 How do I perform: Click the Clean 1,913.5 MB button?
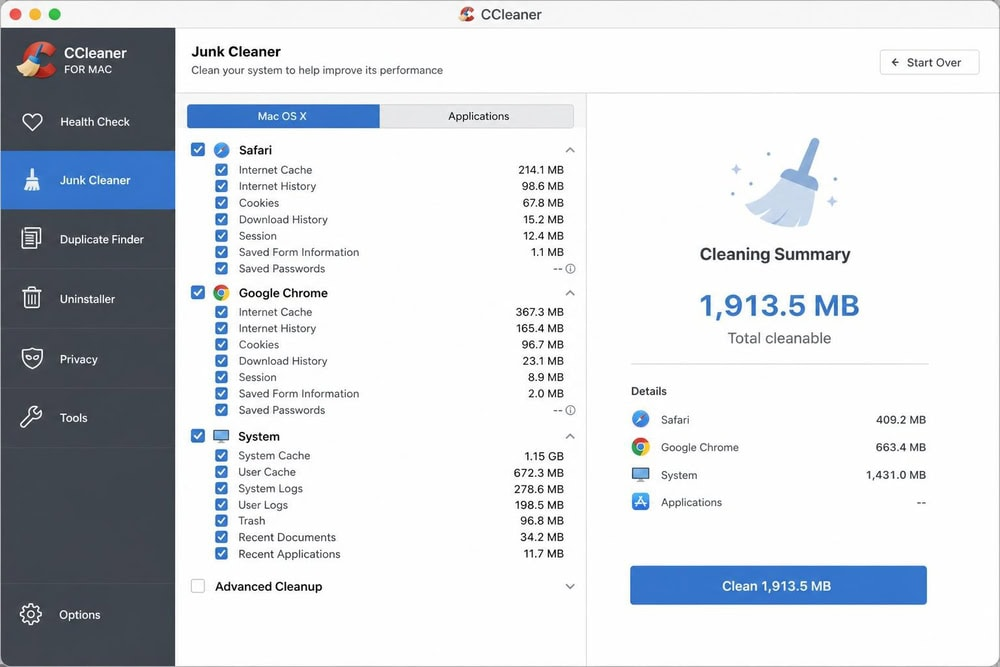[778, 585]
